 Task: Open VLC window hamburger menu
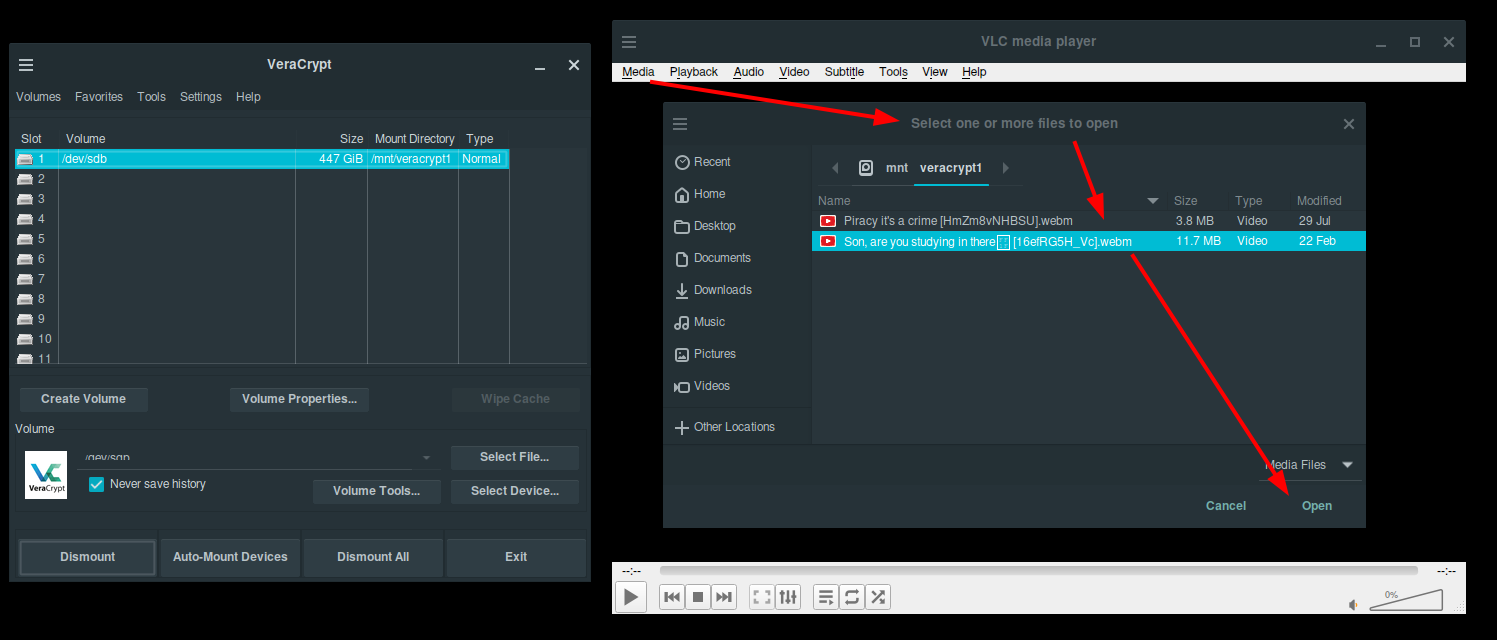tap(629, 42)
